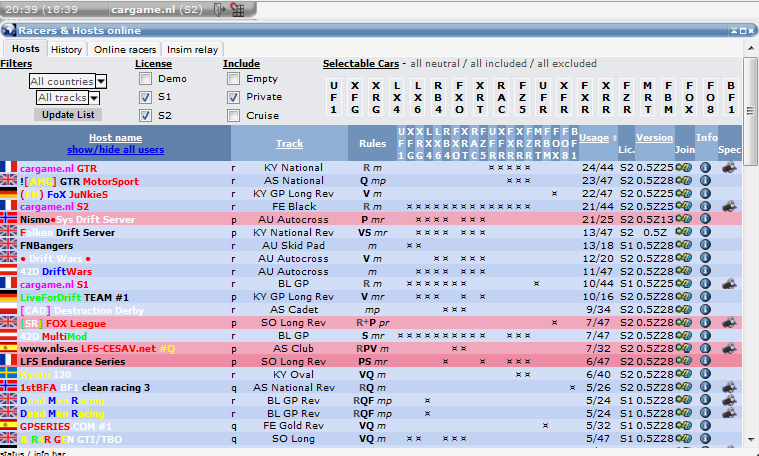
Task: Join LFS Endurance Series icon
Action: [684, 361]
